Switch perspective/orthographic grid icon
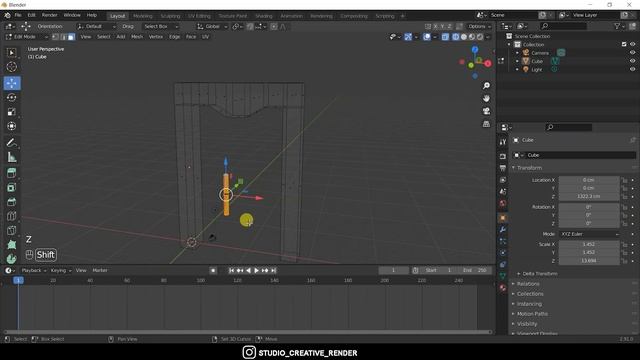 [486, 124]
